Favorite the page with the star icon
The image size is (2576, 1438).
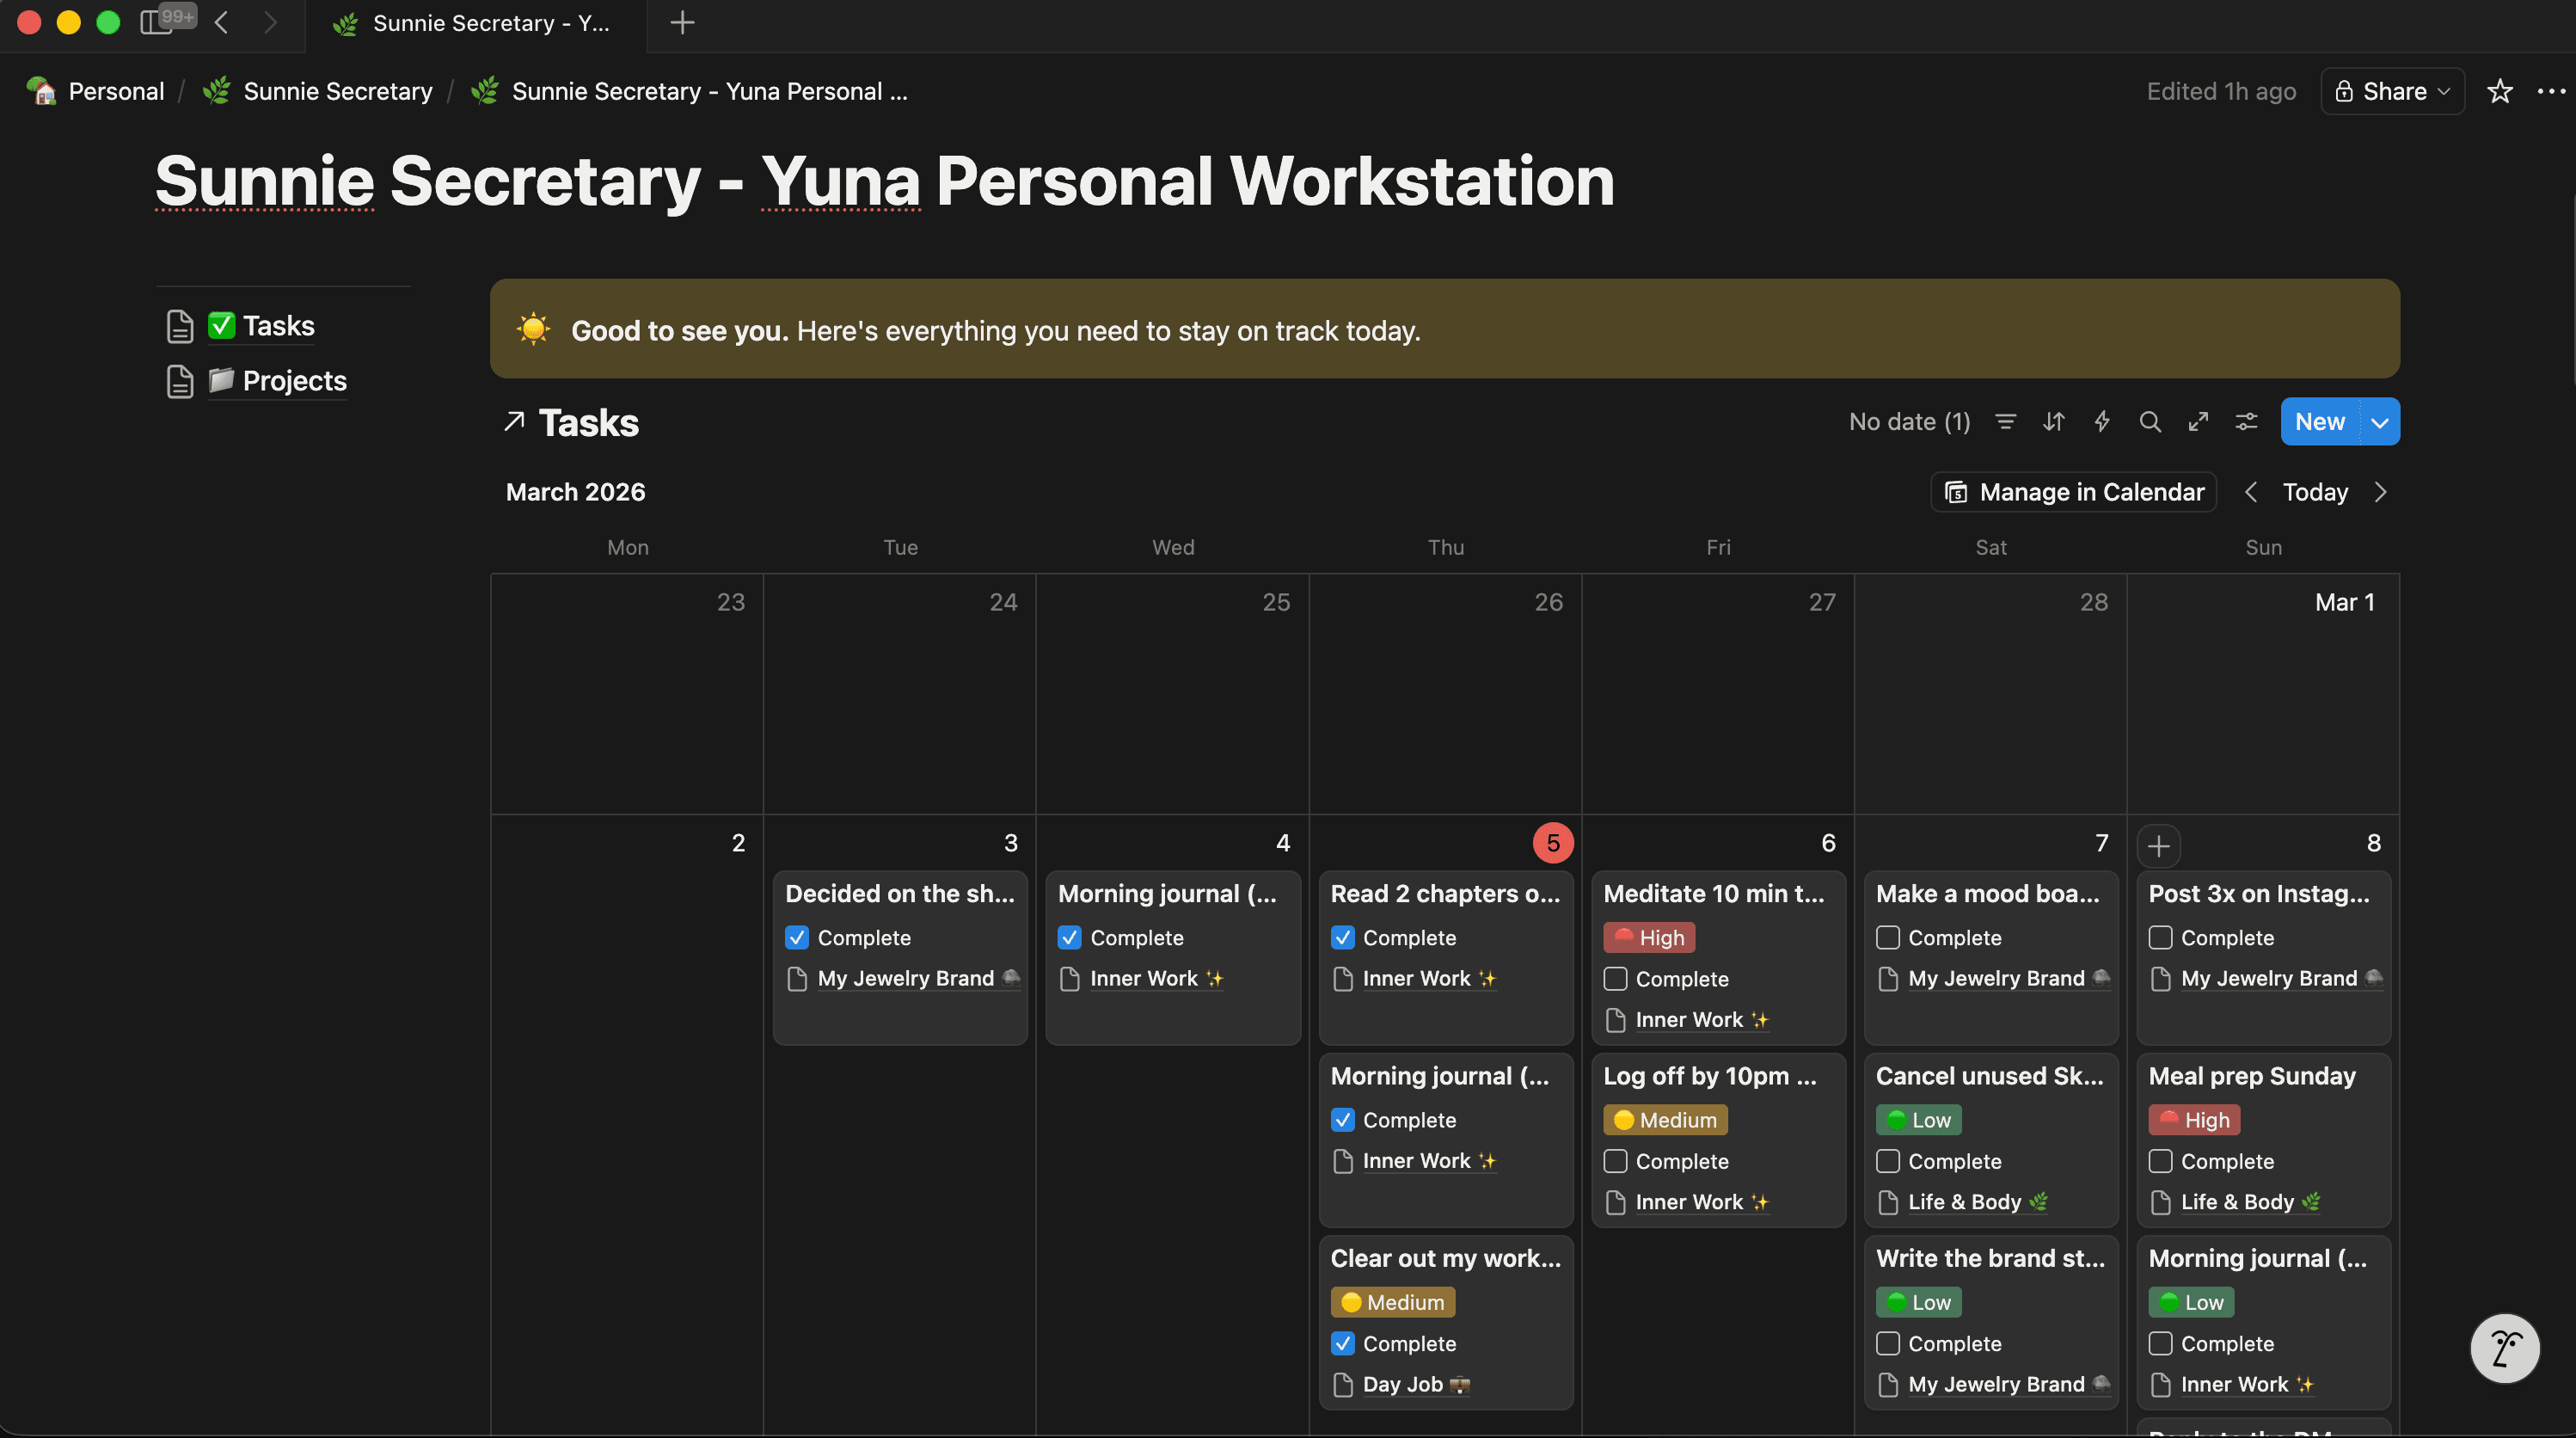2500,91
